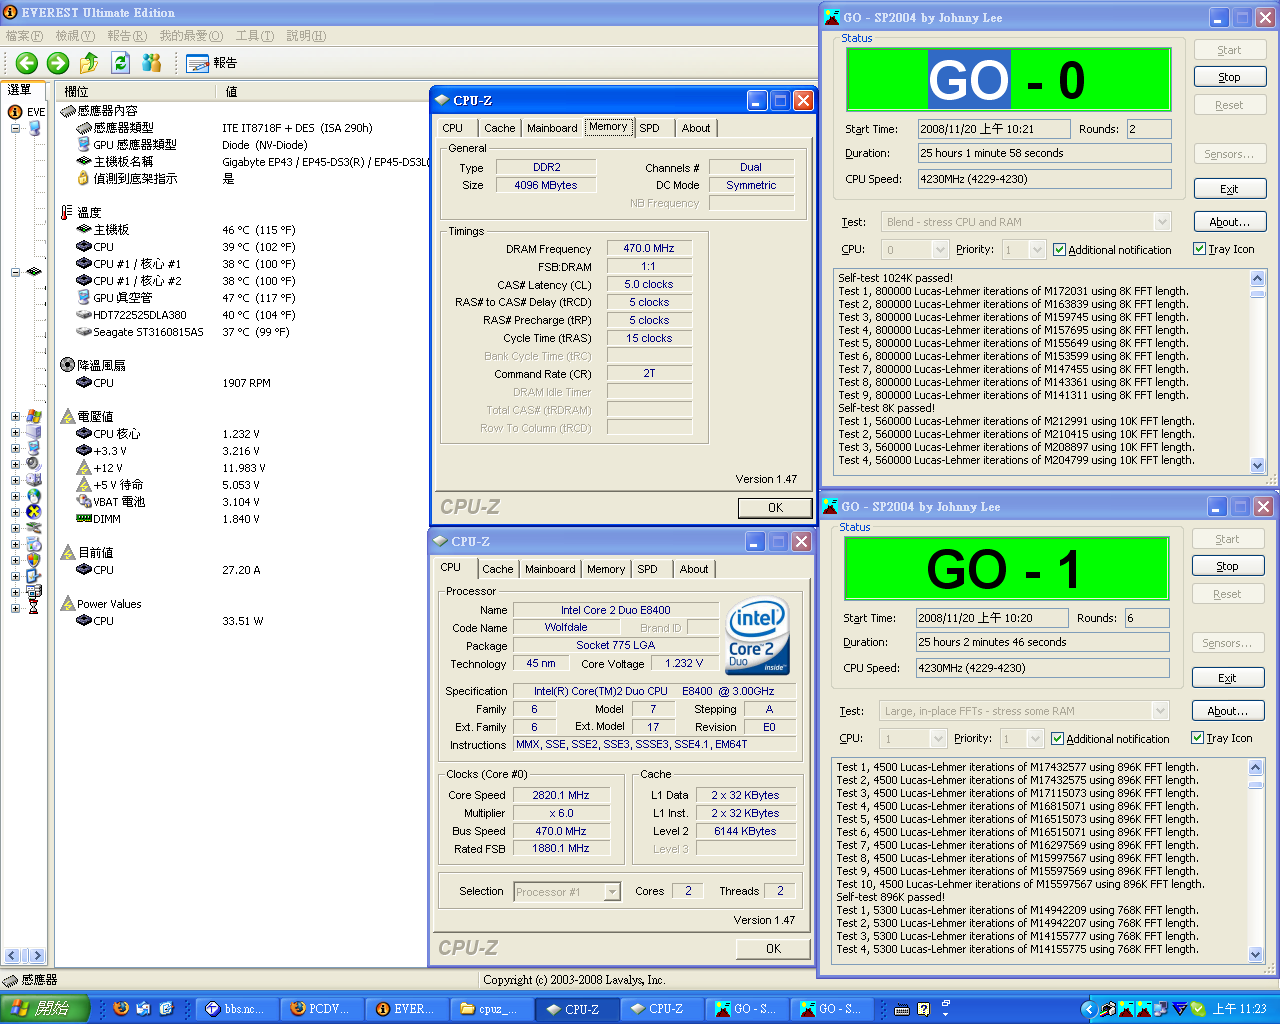
Task: Click the folder-up icon in EVEREST toolbar
Action: [x=89, y=63]
